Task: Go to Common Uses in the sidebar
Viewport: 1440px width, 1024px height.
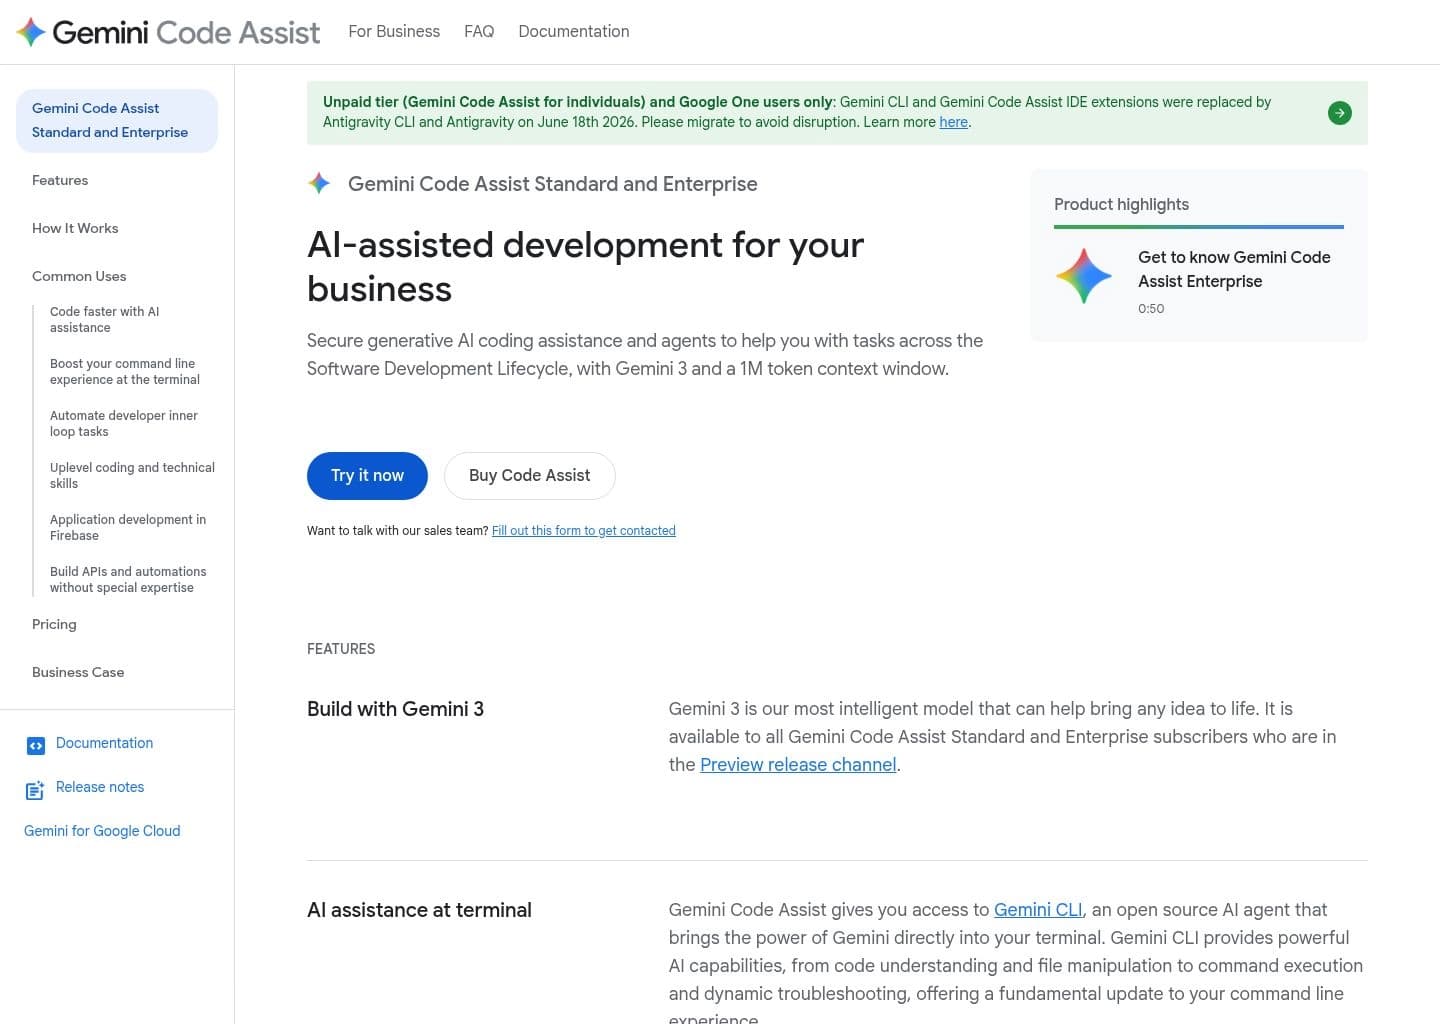Action: (79, 277)
